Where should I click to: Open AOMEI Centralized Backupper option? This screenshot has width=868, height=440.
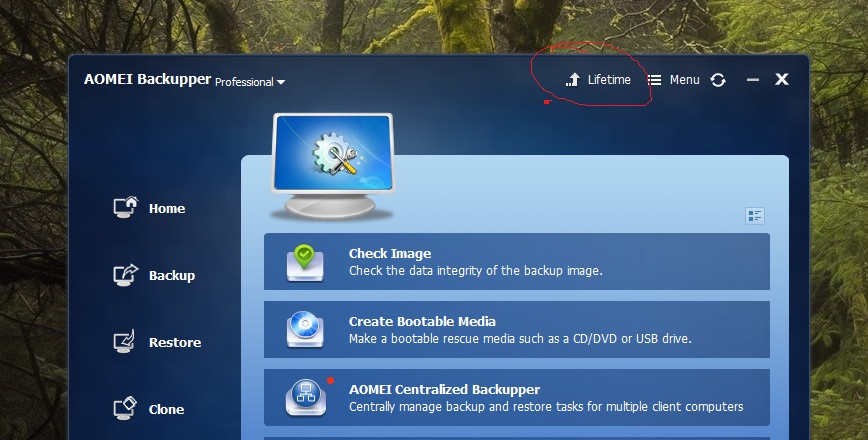(x=516, y=397)
